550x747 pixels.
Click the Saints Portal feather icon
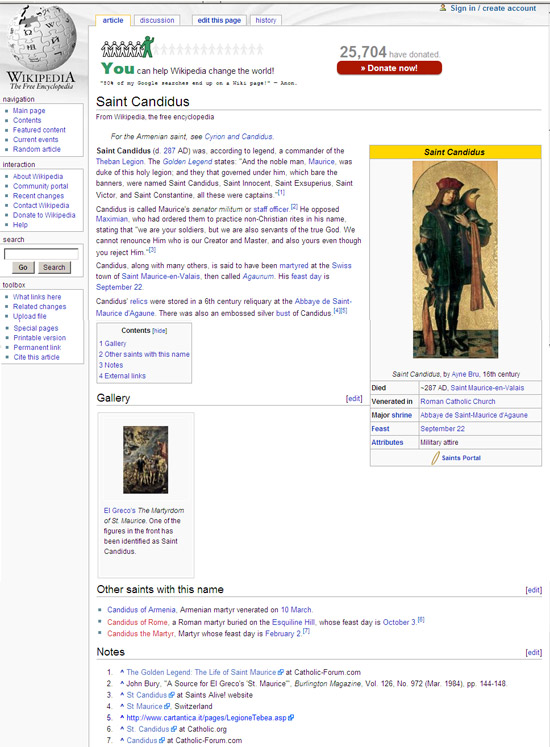[435, 458]
